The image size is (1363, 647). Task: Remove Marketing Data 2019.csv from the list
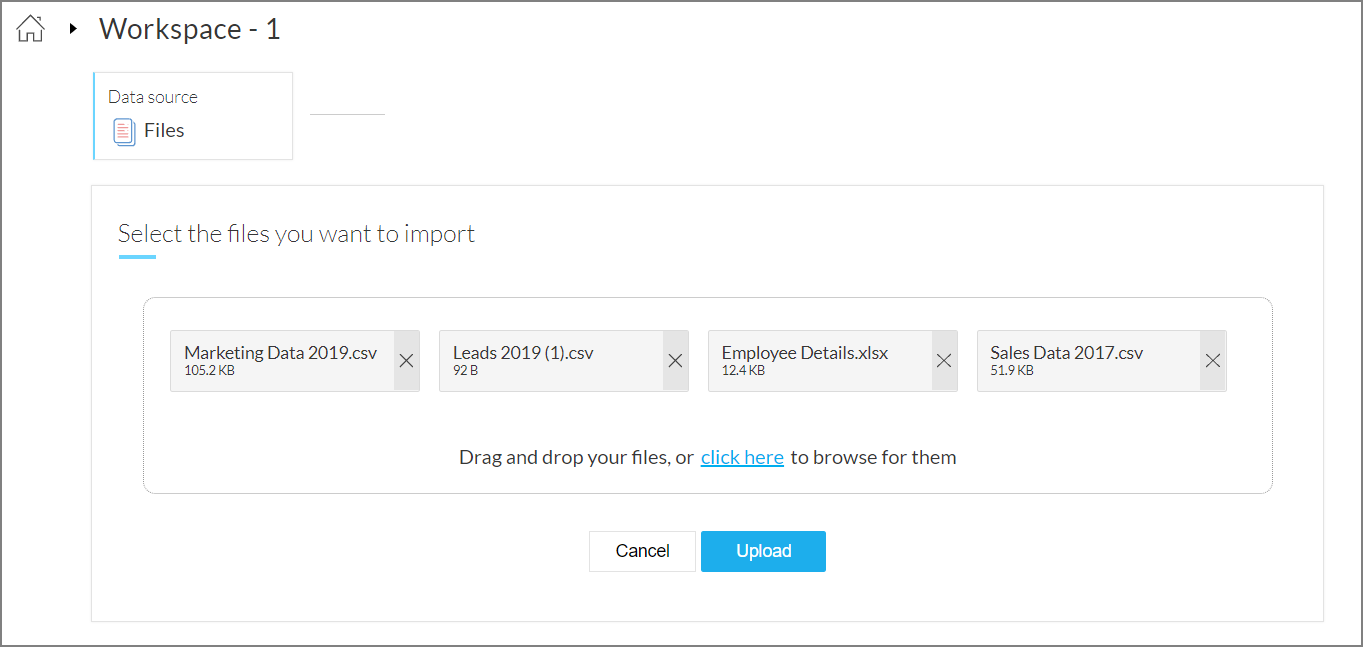(x=406, y=361)
